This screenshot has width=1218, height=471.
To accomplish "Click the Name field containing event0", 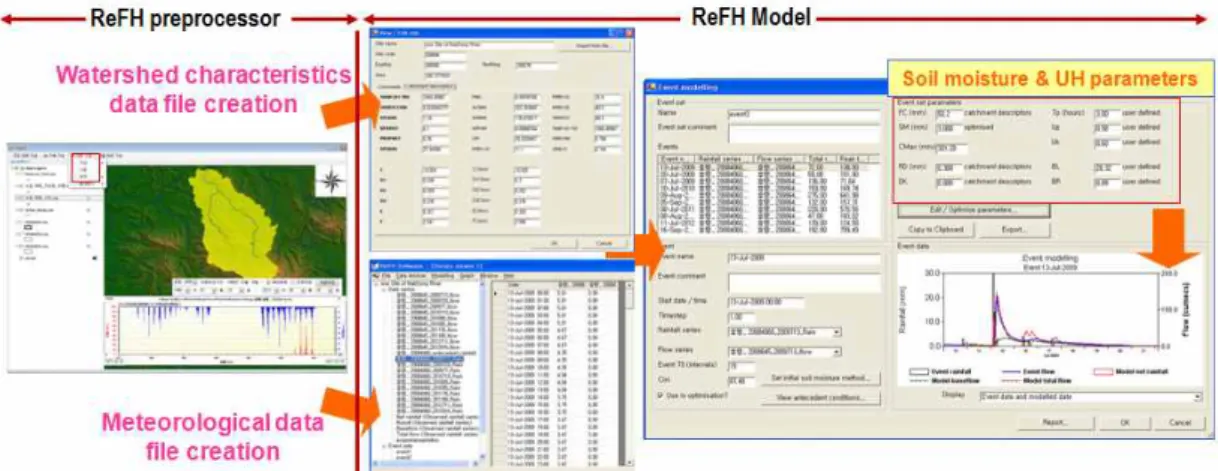I will coord(802,115).
